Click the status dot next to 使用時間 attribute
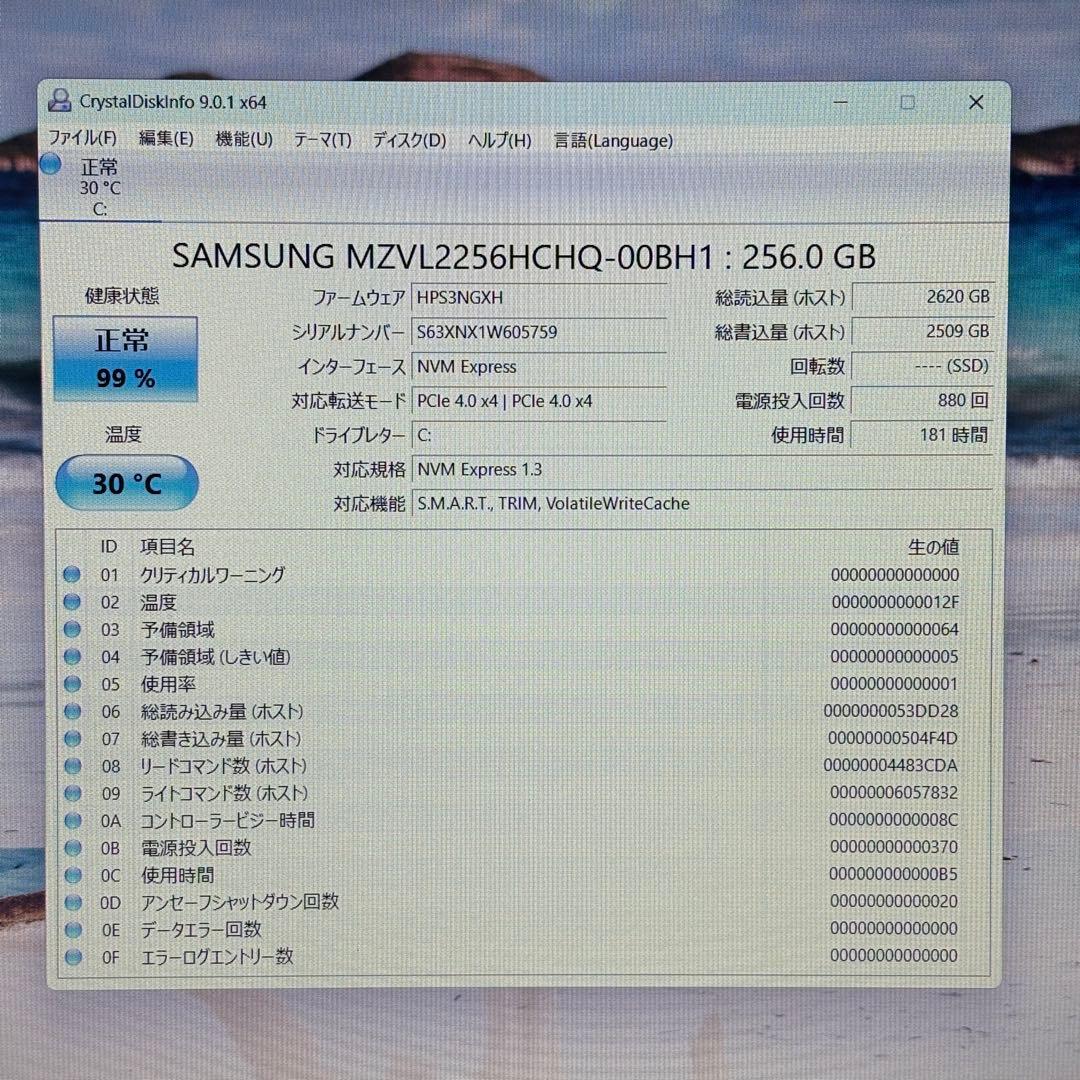1080x1080 pixels. pyautogui.click(x=72, y=874)
